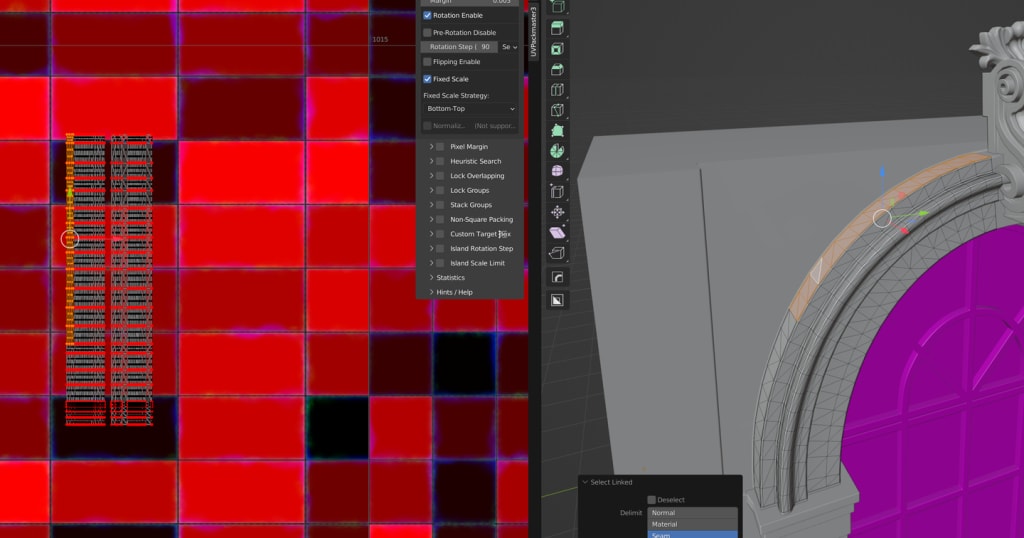Select the Poly Build tool
1024x538 pixels.
pos(557,131)
